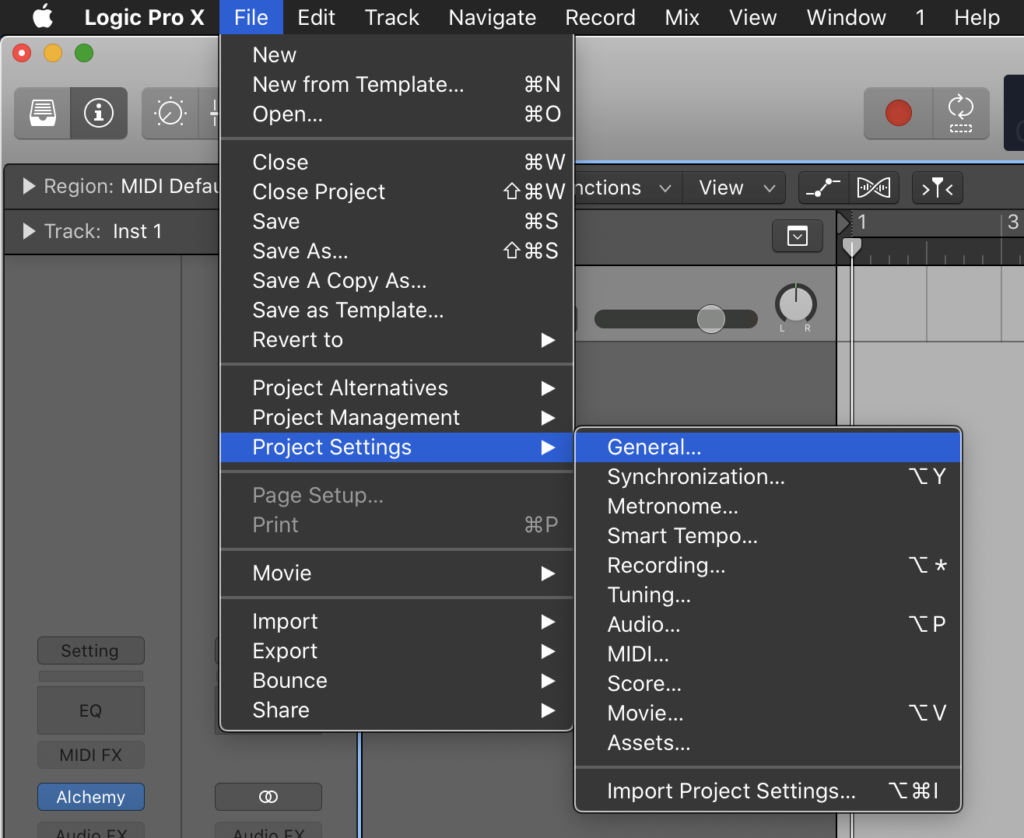The height and width of the screenshot is (838, 1024).
Task: Toggle the Library button in toolbar
Action: point(42,113)
